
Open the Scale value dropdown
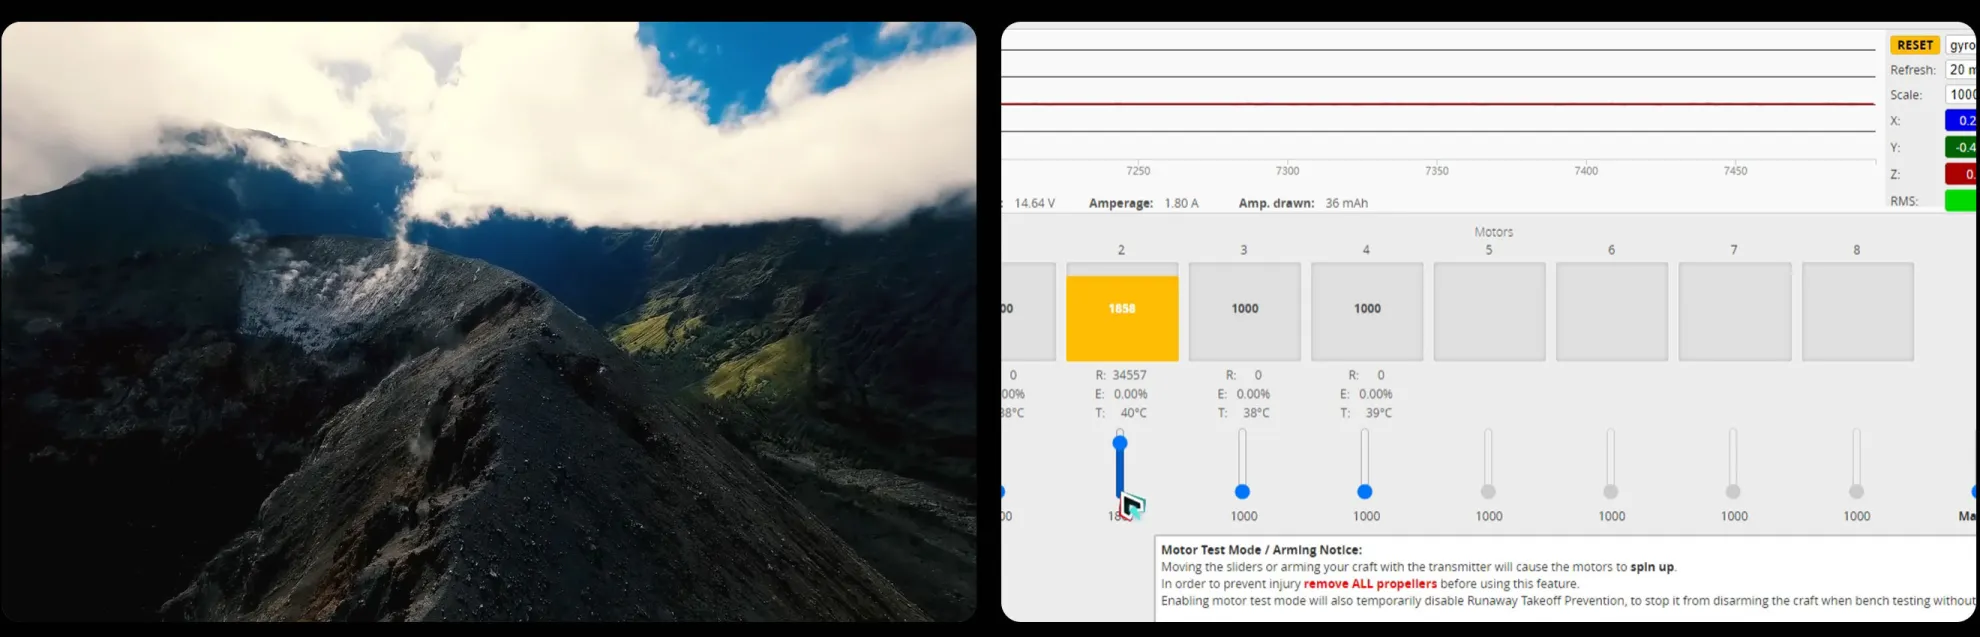click(x=1961, y=95)
